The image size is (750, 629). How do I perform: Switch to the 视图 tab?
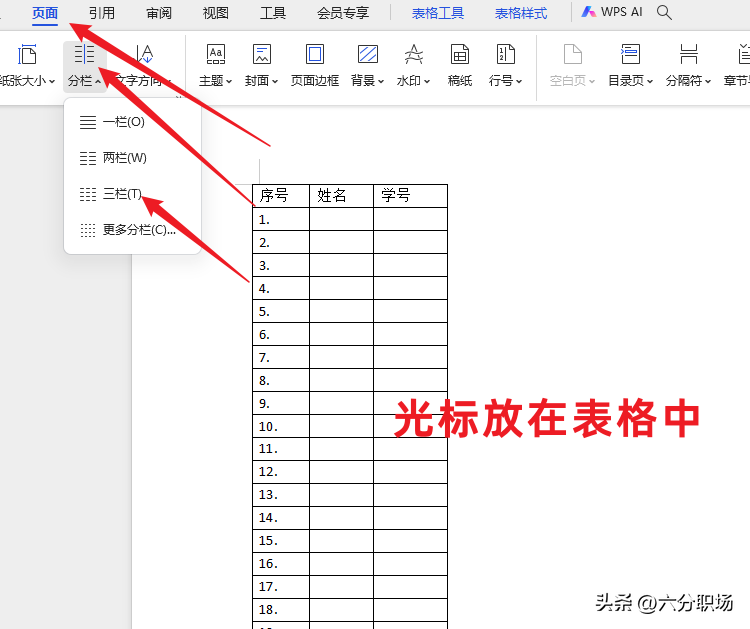coord(216,13)
